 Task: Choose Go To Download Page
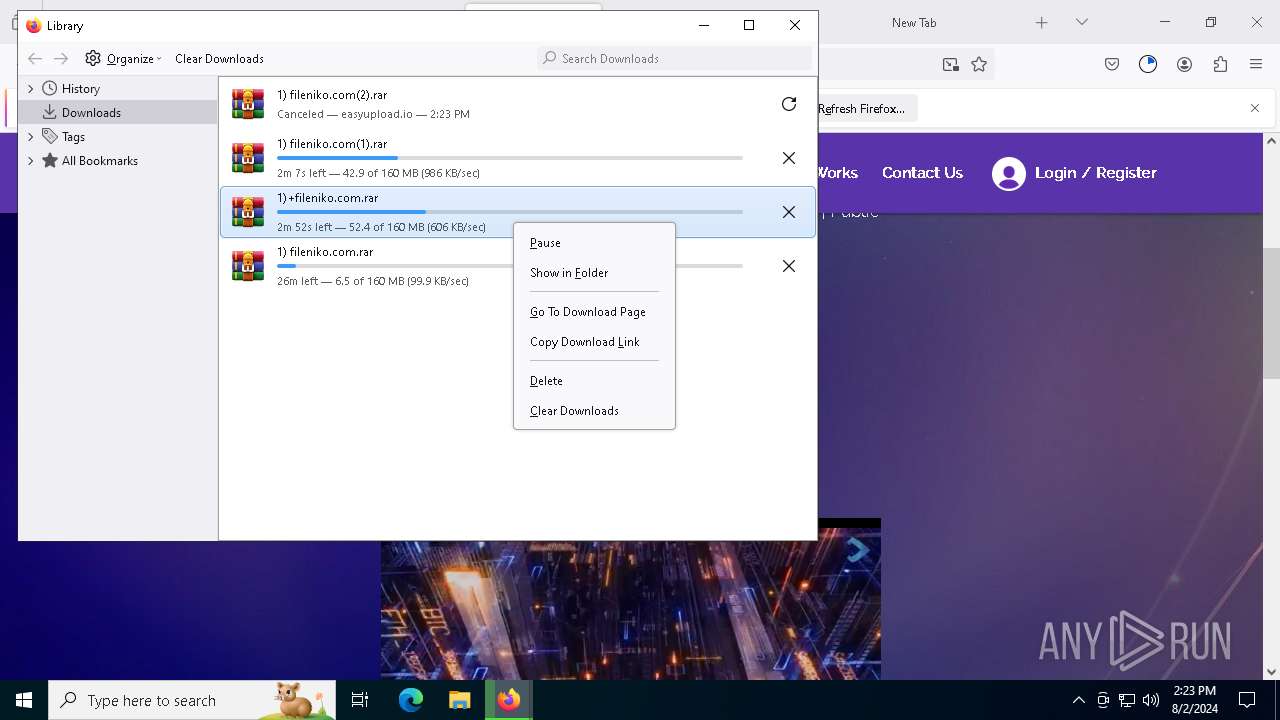[x=594, y=312]
